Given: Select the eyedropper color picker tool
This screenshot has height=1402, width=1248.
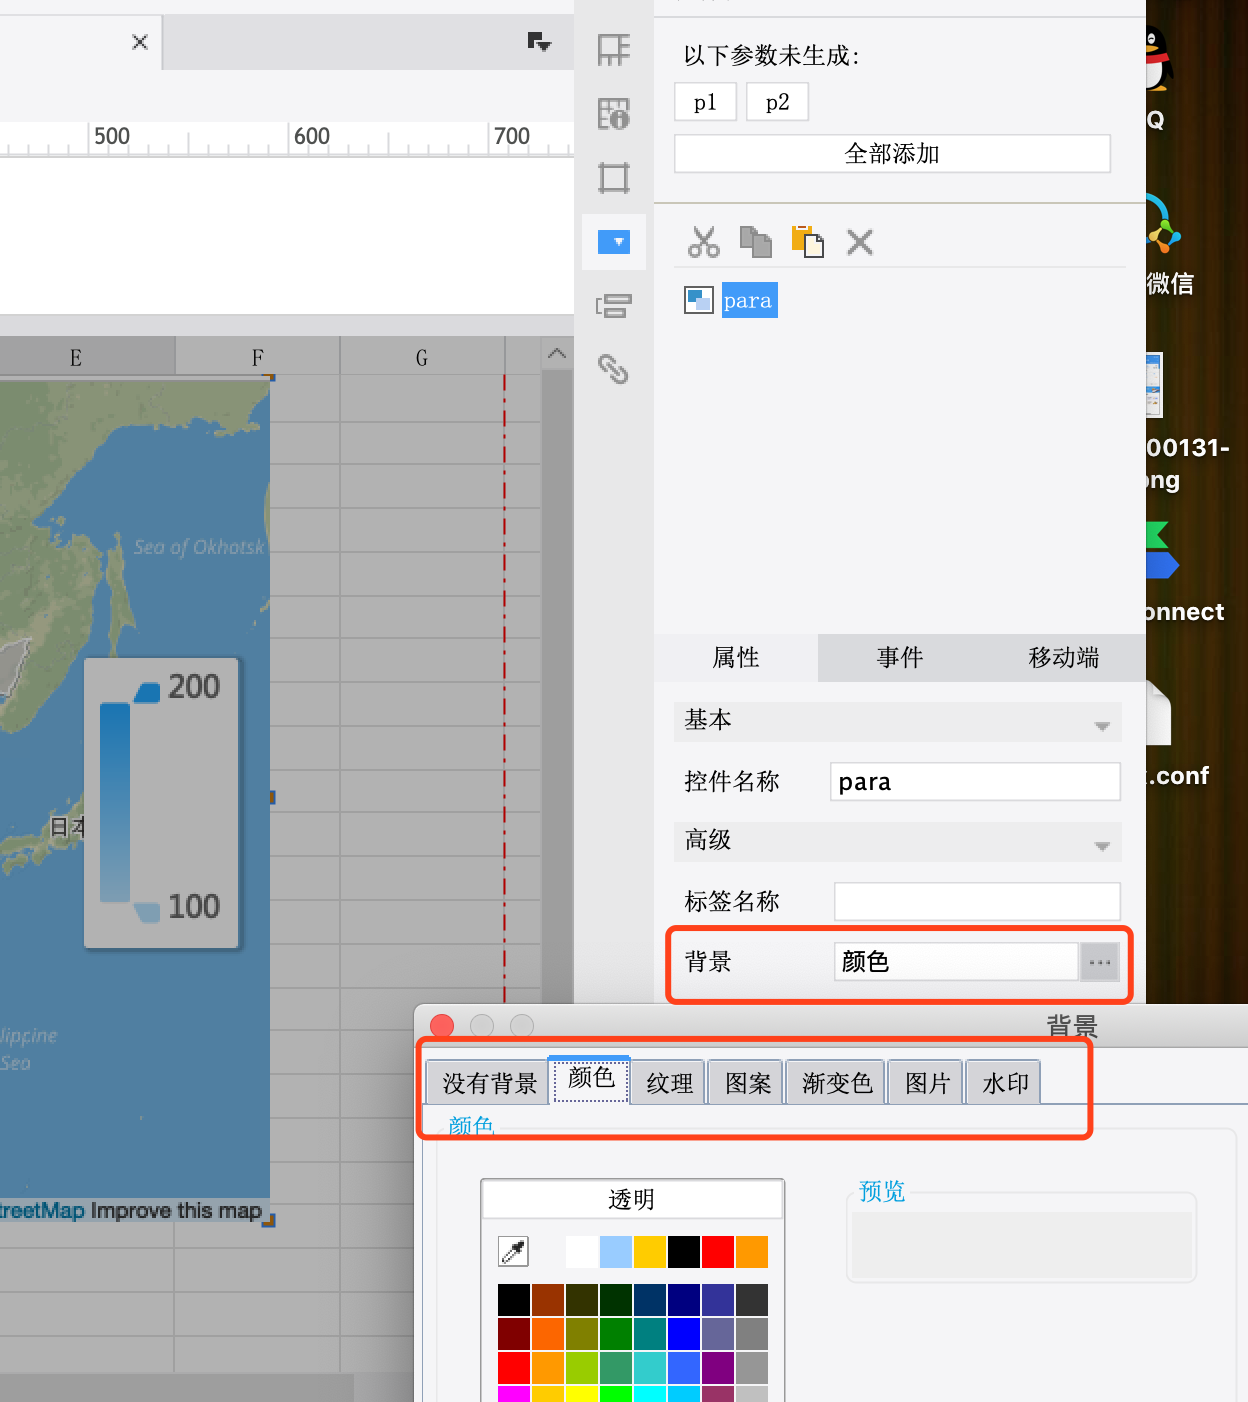Looking at the screenshot, I should [513, 1251].
